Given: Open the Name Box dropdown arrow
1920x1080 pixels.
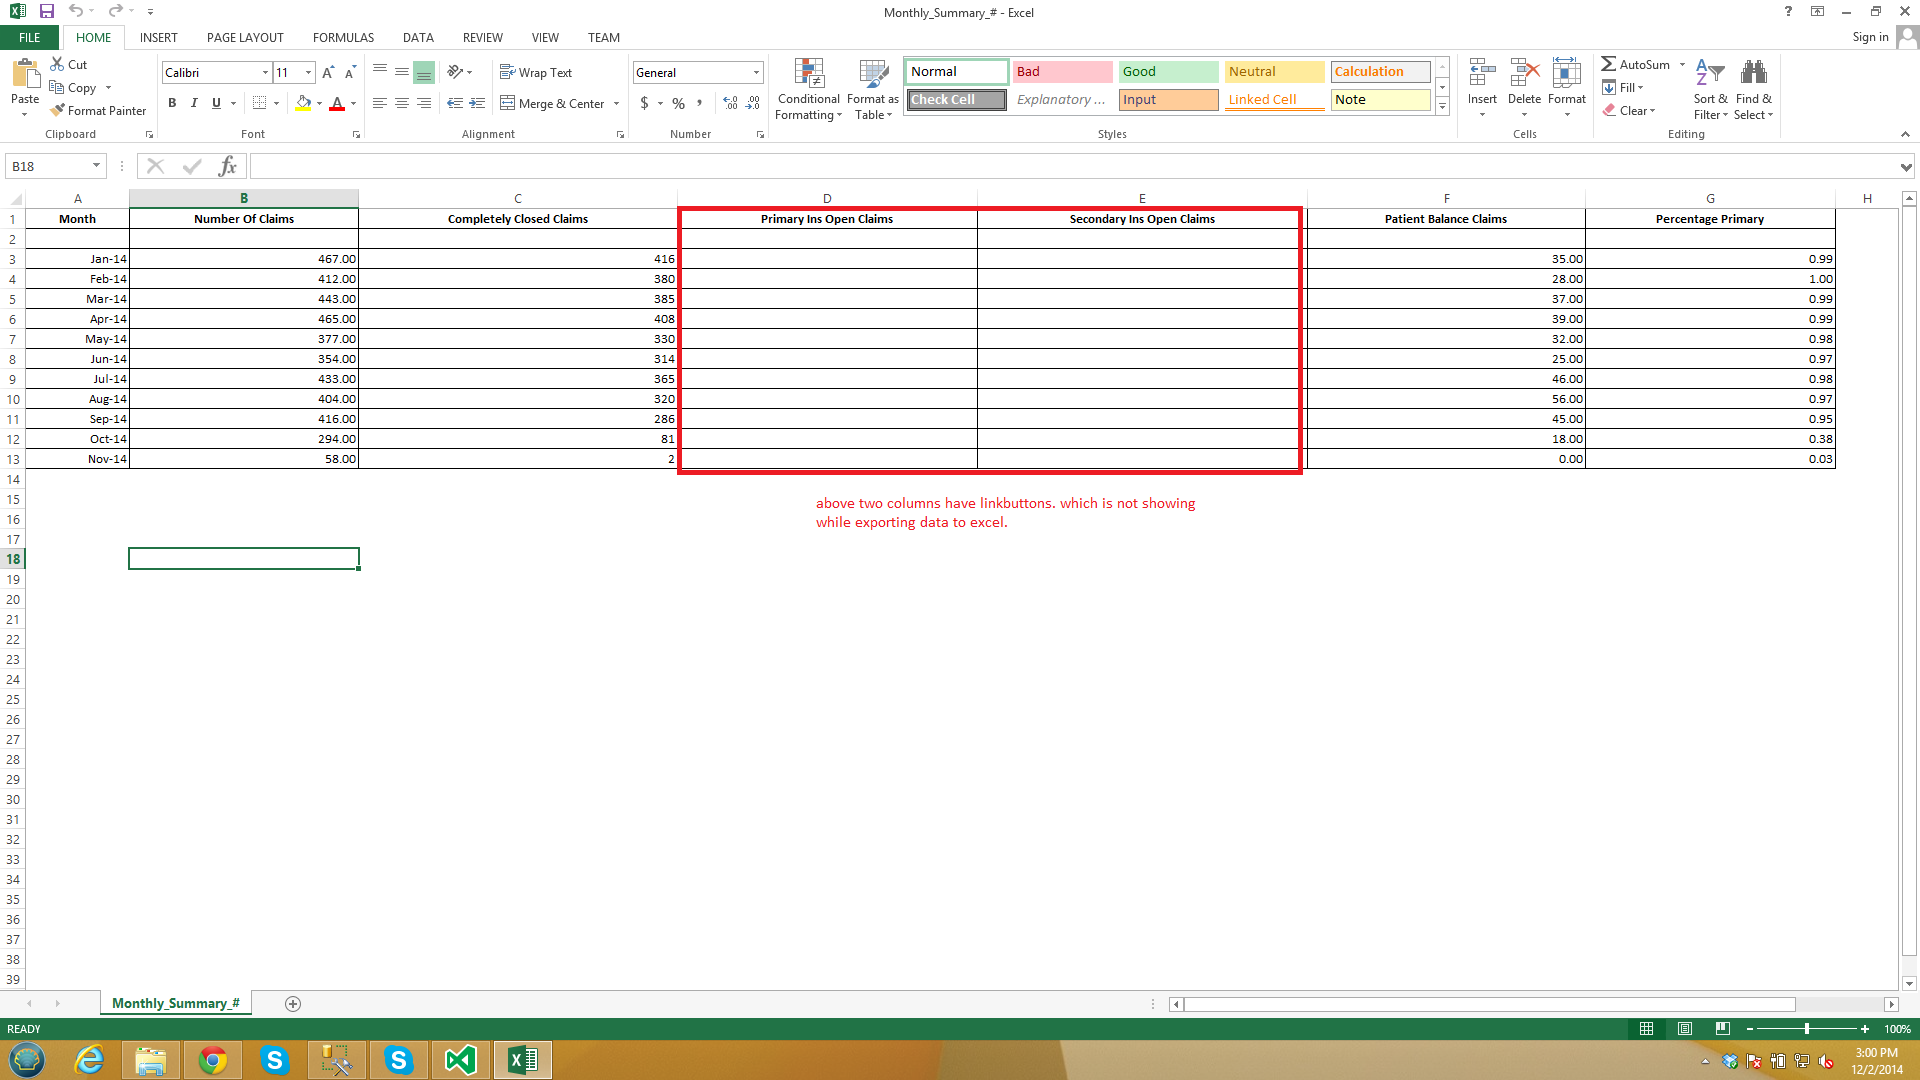Looking at the screenshot, I should [96, 166].
